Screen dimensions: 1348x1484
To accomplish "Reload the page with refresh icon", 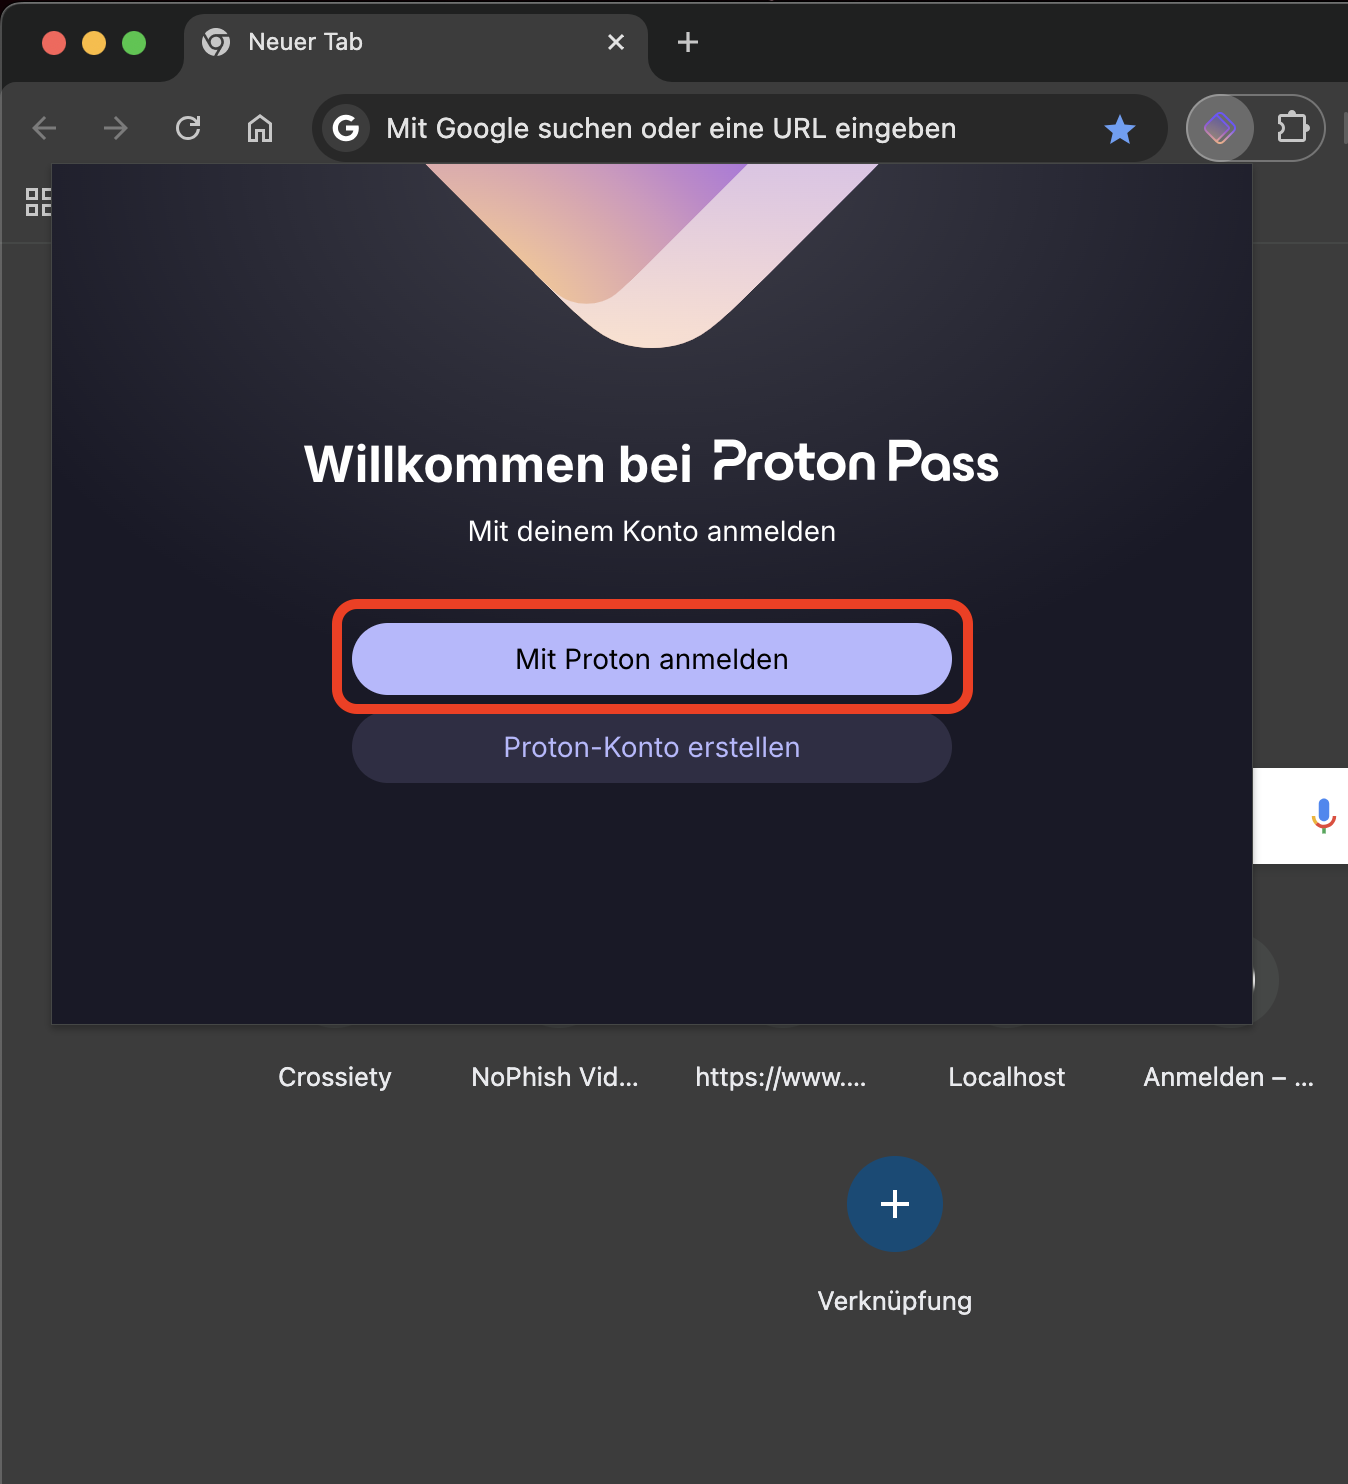I will [x=188, y=128].
